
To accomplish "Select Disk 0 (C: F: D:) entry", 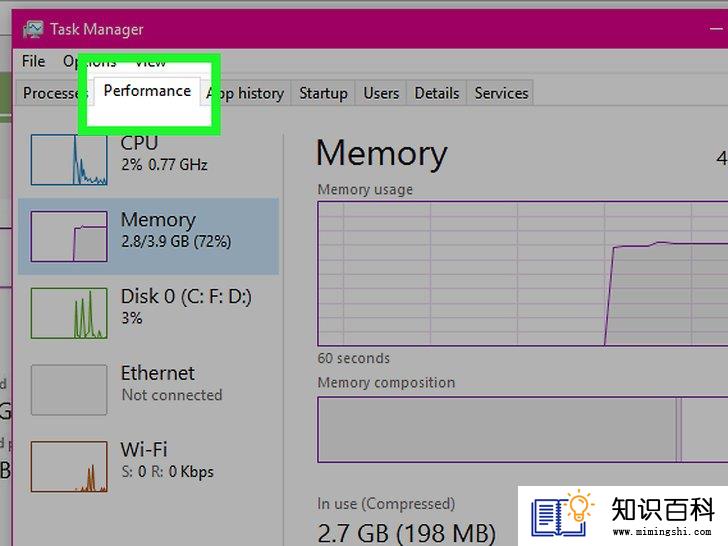I will (149, 313).
